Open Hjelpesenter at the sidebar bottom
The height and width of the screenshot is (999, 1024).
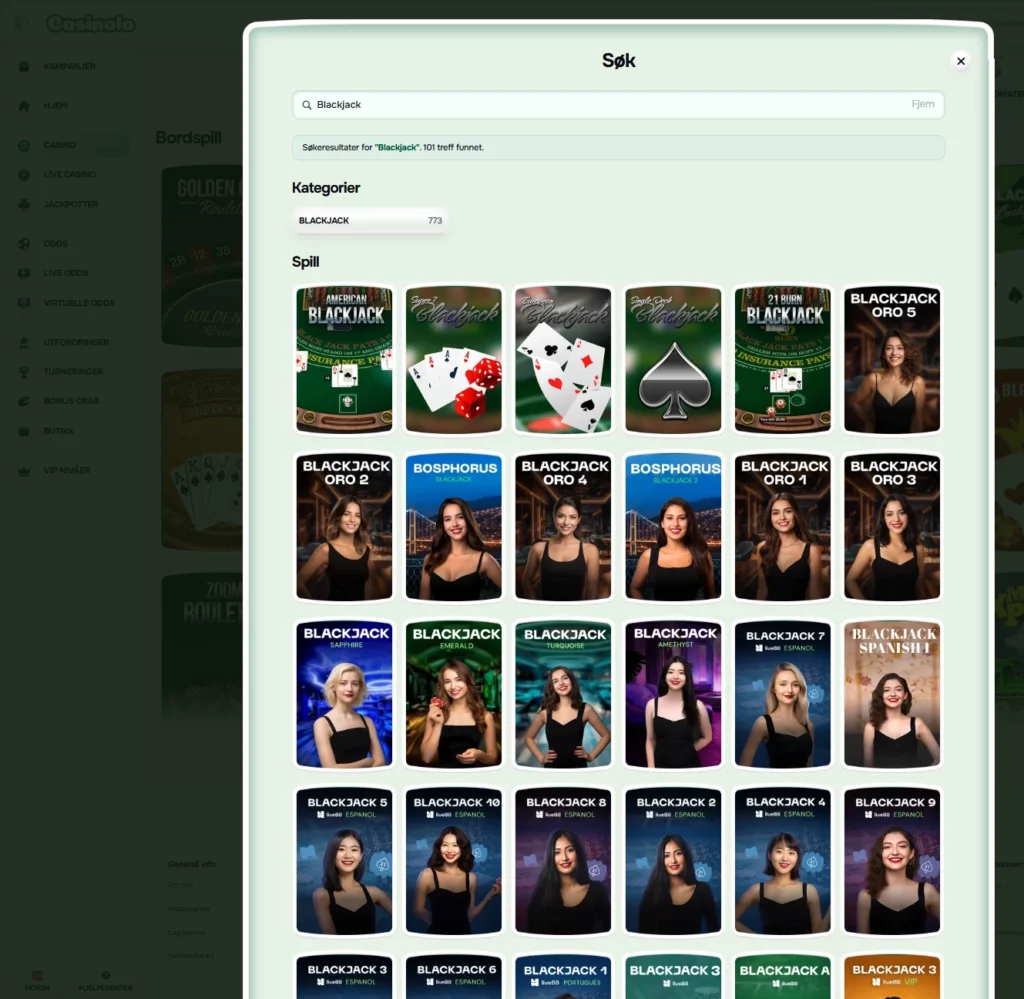pos(105,980)
